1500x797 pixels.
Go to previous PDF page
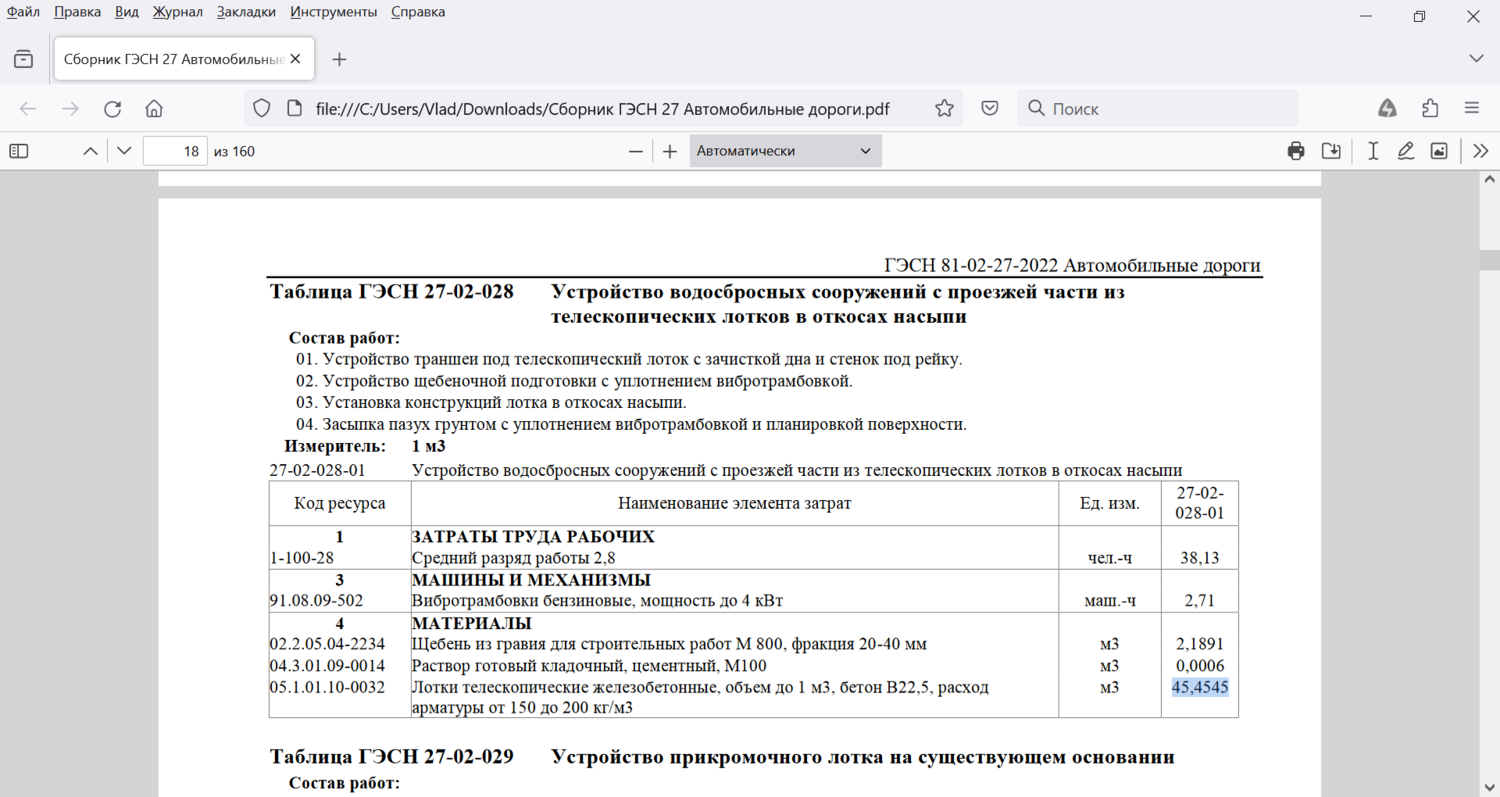point(90,151)
